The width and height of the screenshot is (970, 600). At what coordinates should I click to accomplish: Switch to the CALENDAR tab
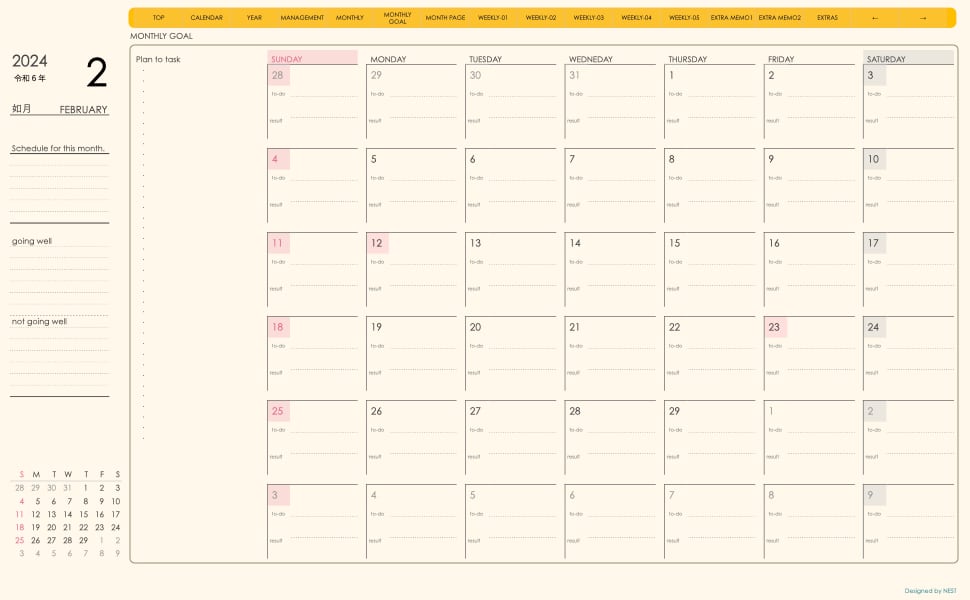(x=206, y=18)
